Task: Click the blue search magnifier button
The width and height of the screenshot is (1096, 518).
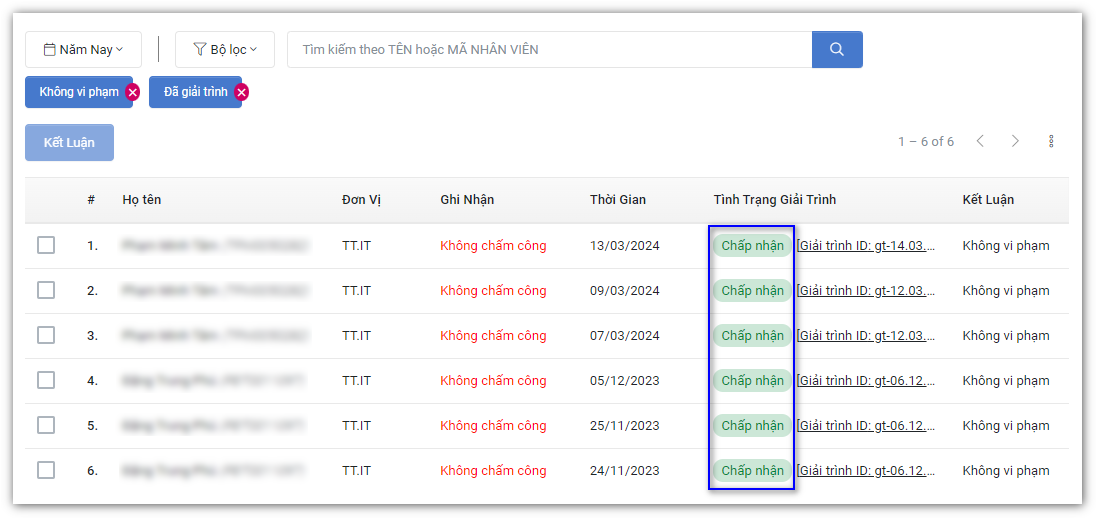Action: click(x=836, y=49)
